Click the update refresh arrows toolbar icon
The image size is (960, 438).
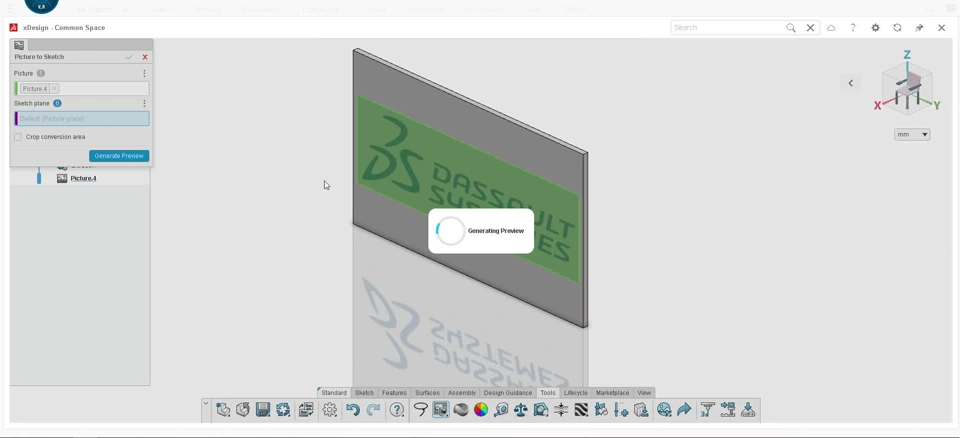click(x=283, y=410)
